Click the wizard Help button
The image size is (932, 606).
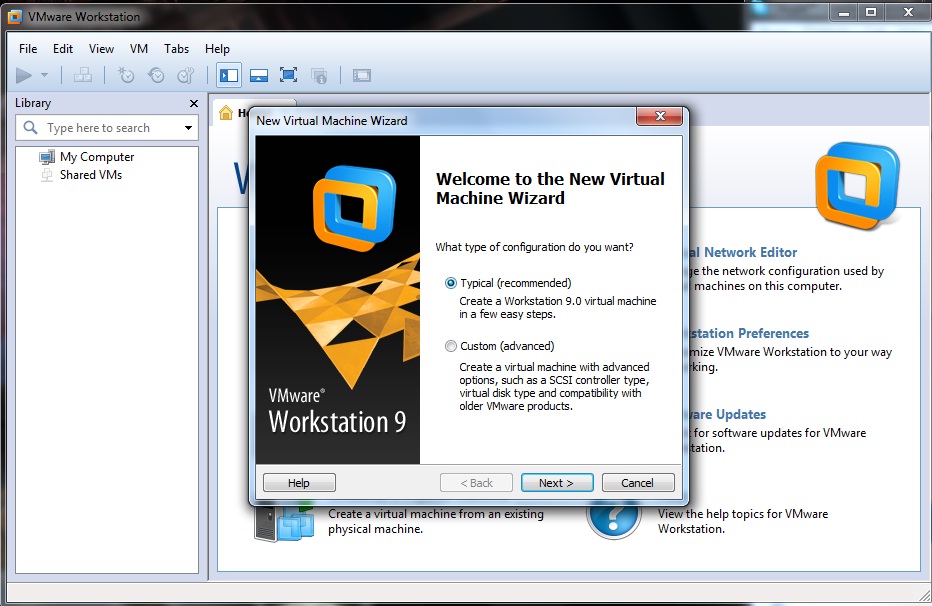299,482
